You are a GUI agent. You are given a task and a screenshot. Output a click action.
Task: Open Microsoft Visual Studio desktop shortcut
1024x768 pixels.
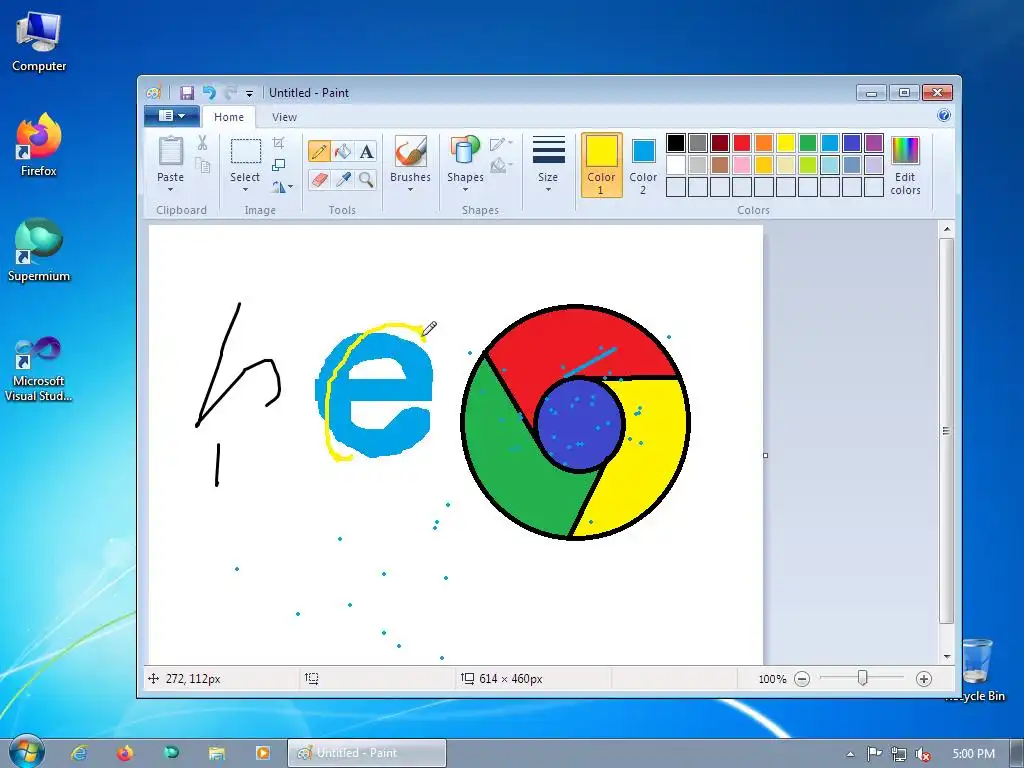click(39, 369)
